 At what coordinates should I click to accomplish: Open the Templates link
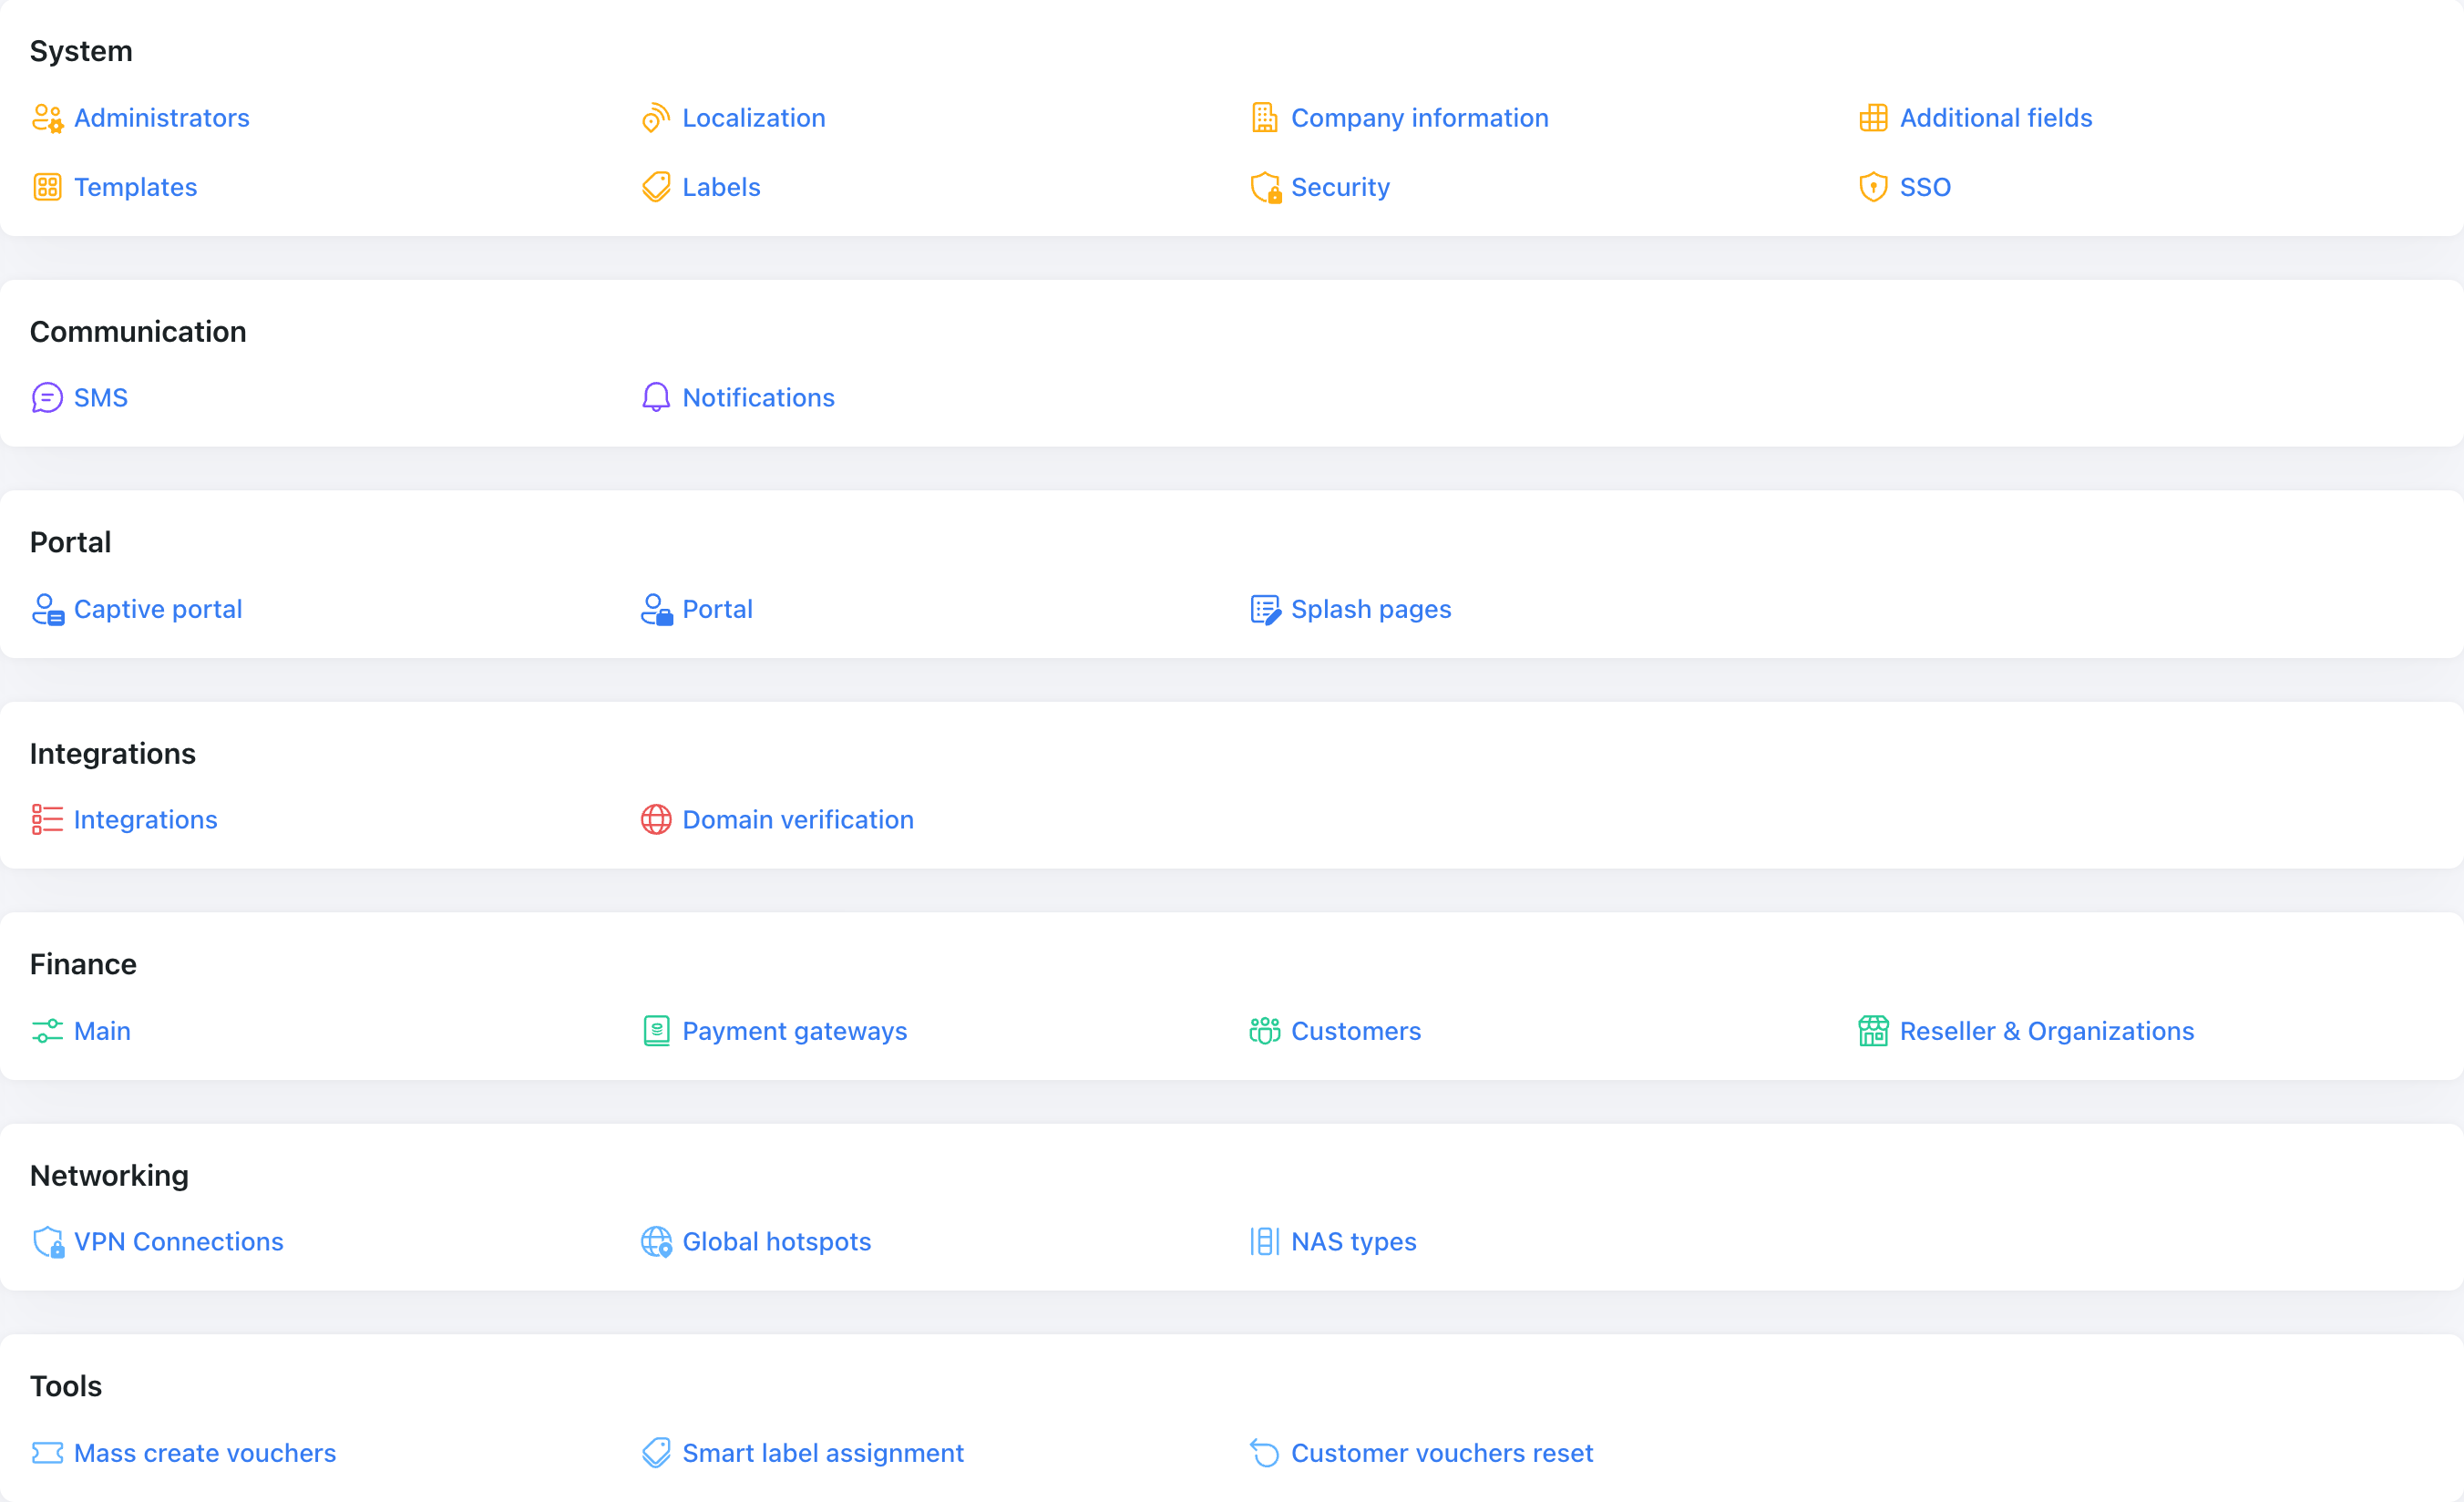point(135,187)
